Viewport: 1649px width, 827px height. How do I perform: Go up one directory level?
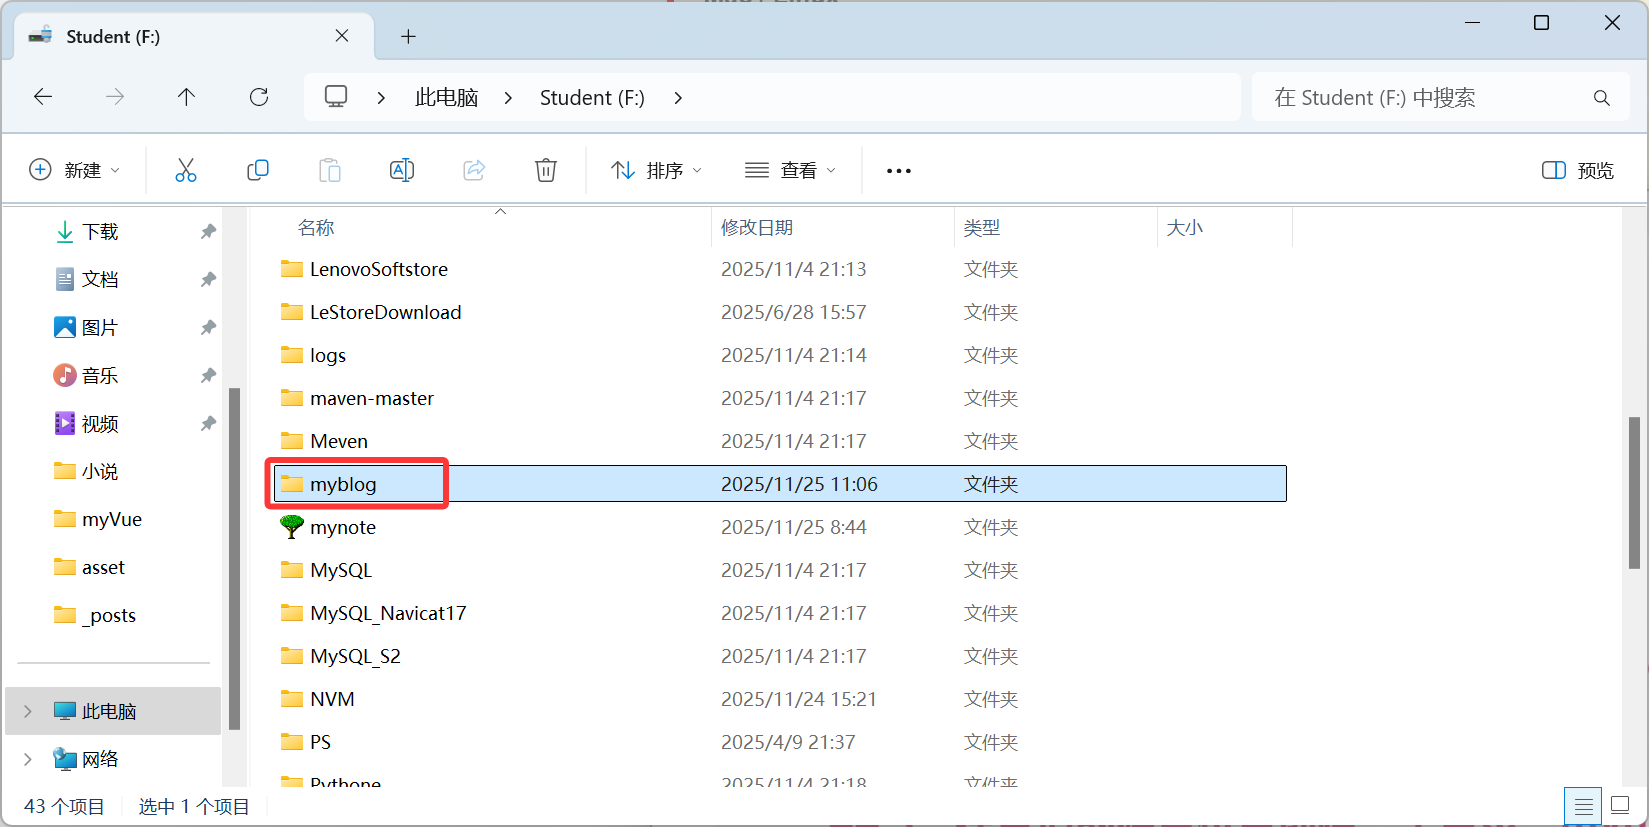(186, 97)
